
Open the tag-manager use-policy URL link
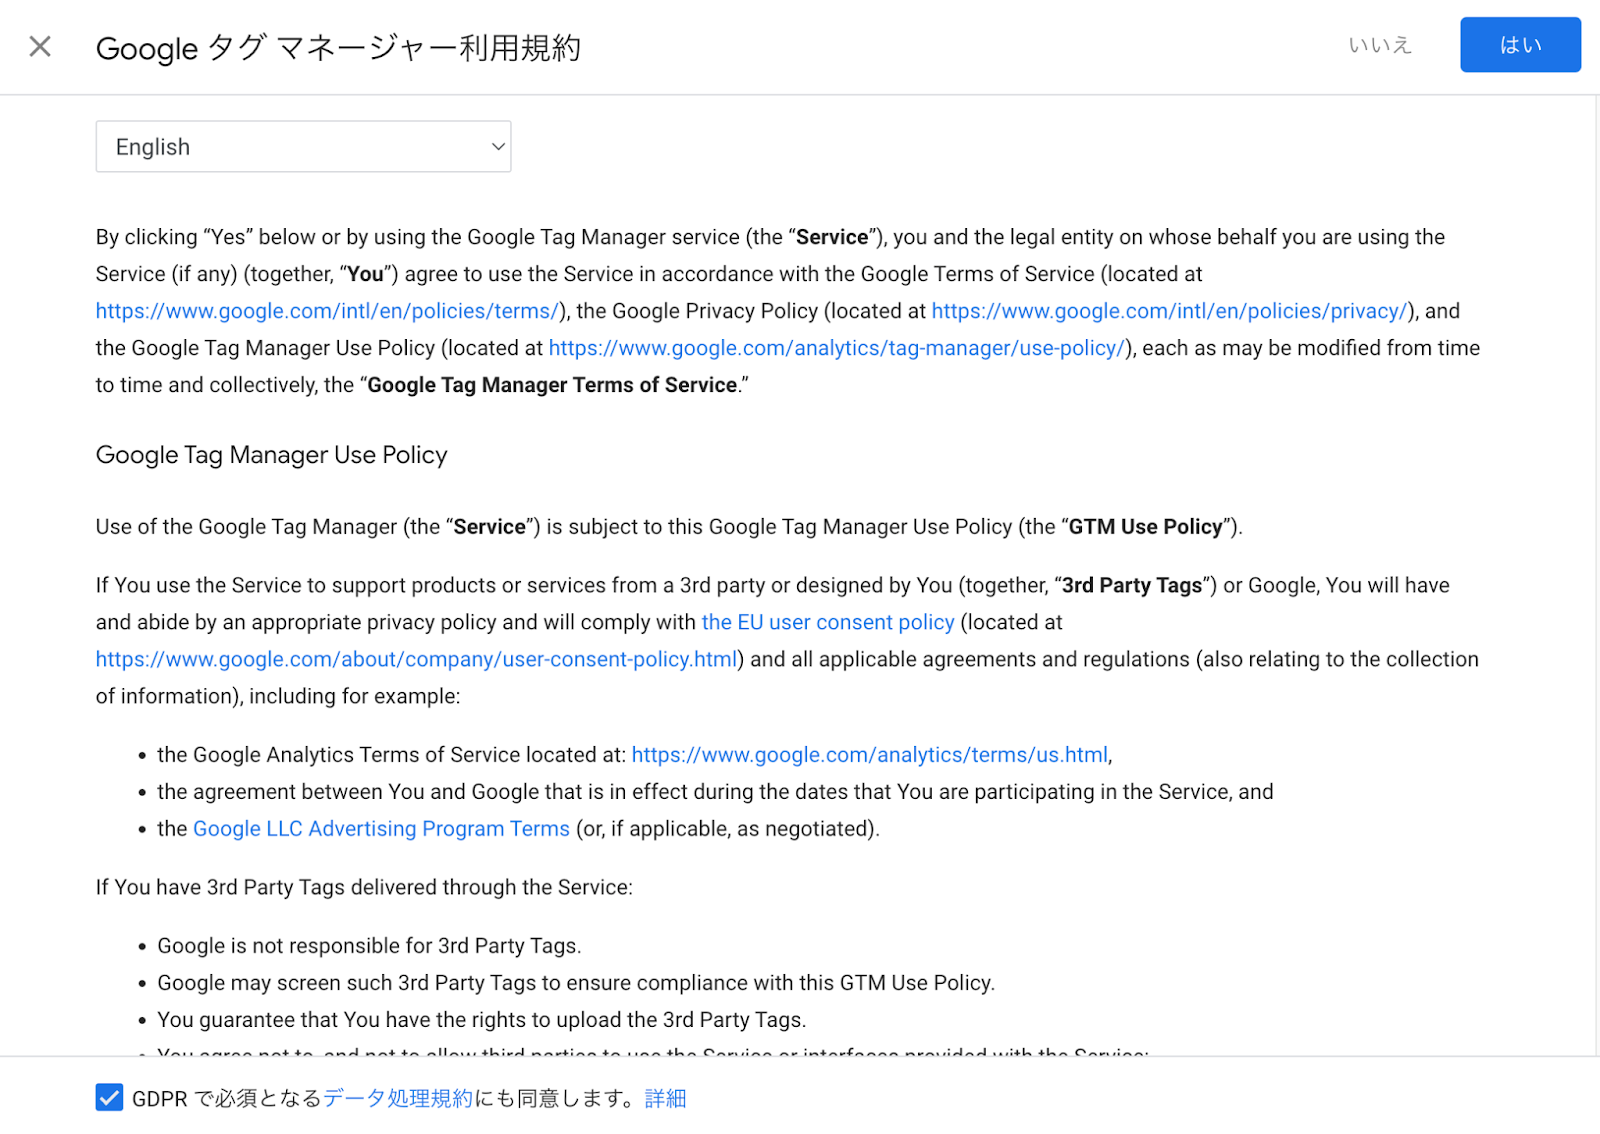coord(837,348)
